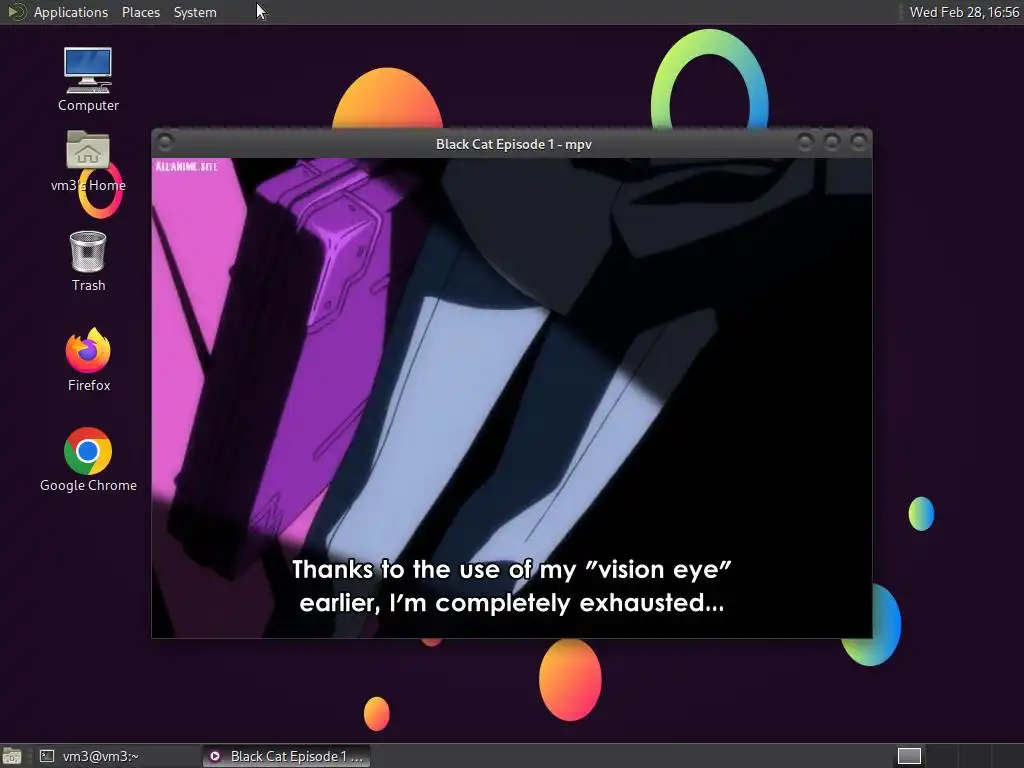
Task: Open the Trash desktop icon
Action: 88,261
